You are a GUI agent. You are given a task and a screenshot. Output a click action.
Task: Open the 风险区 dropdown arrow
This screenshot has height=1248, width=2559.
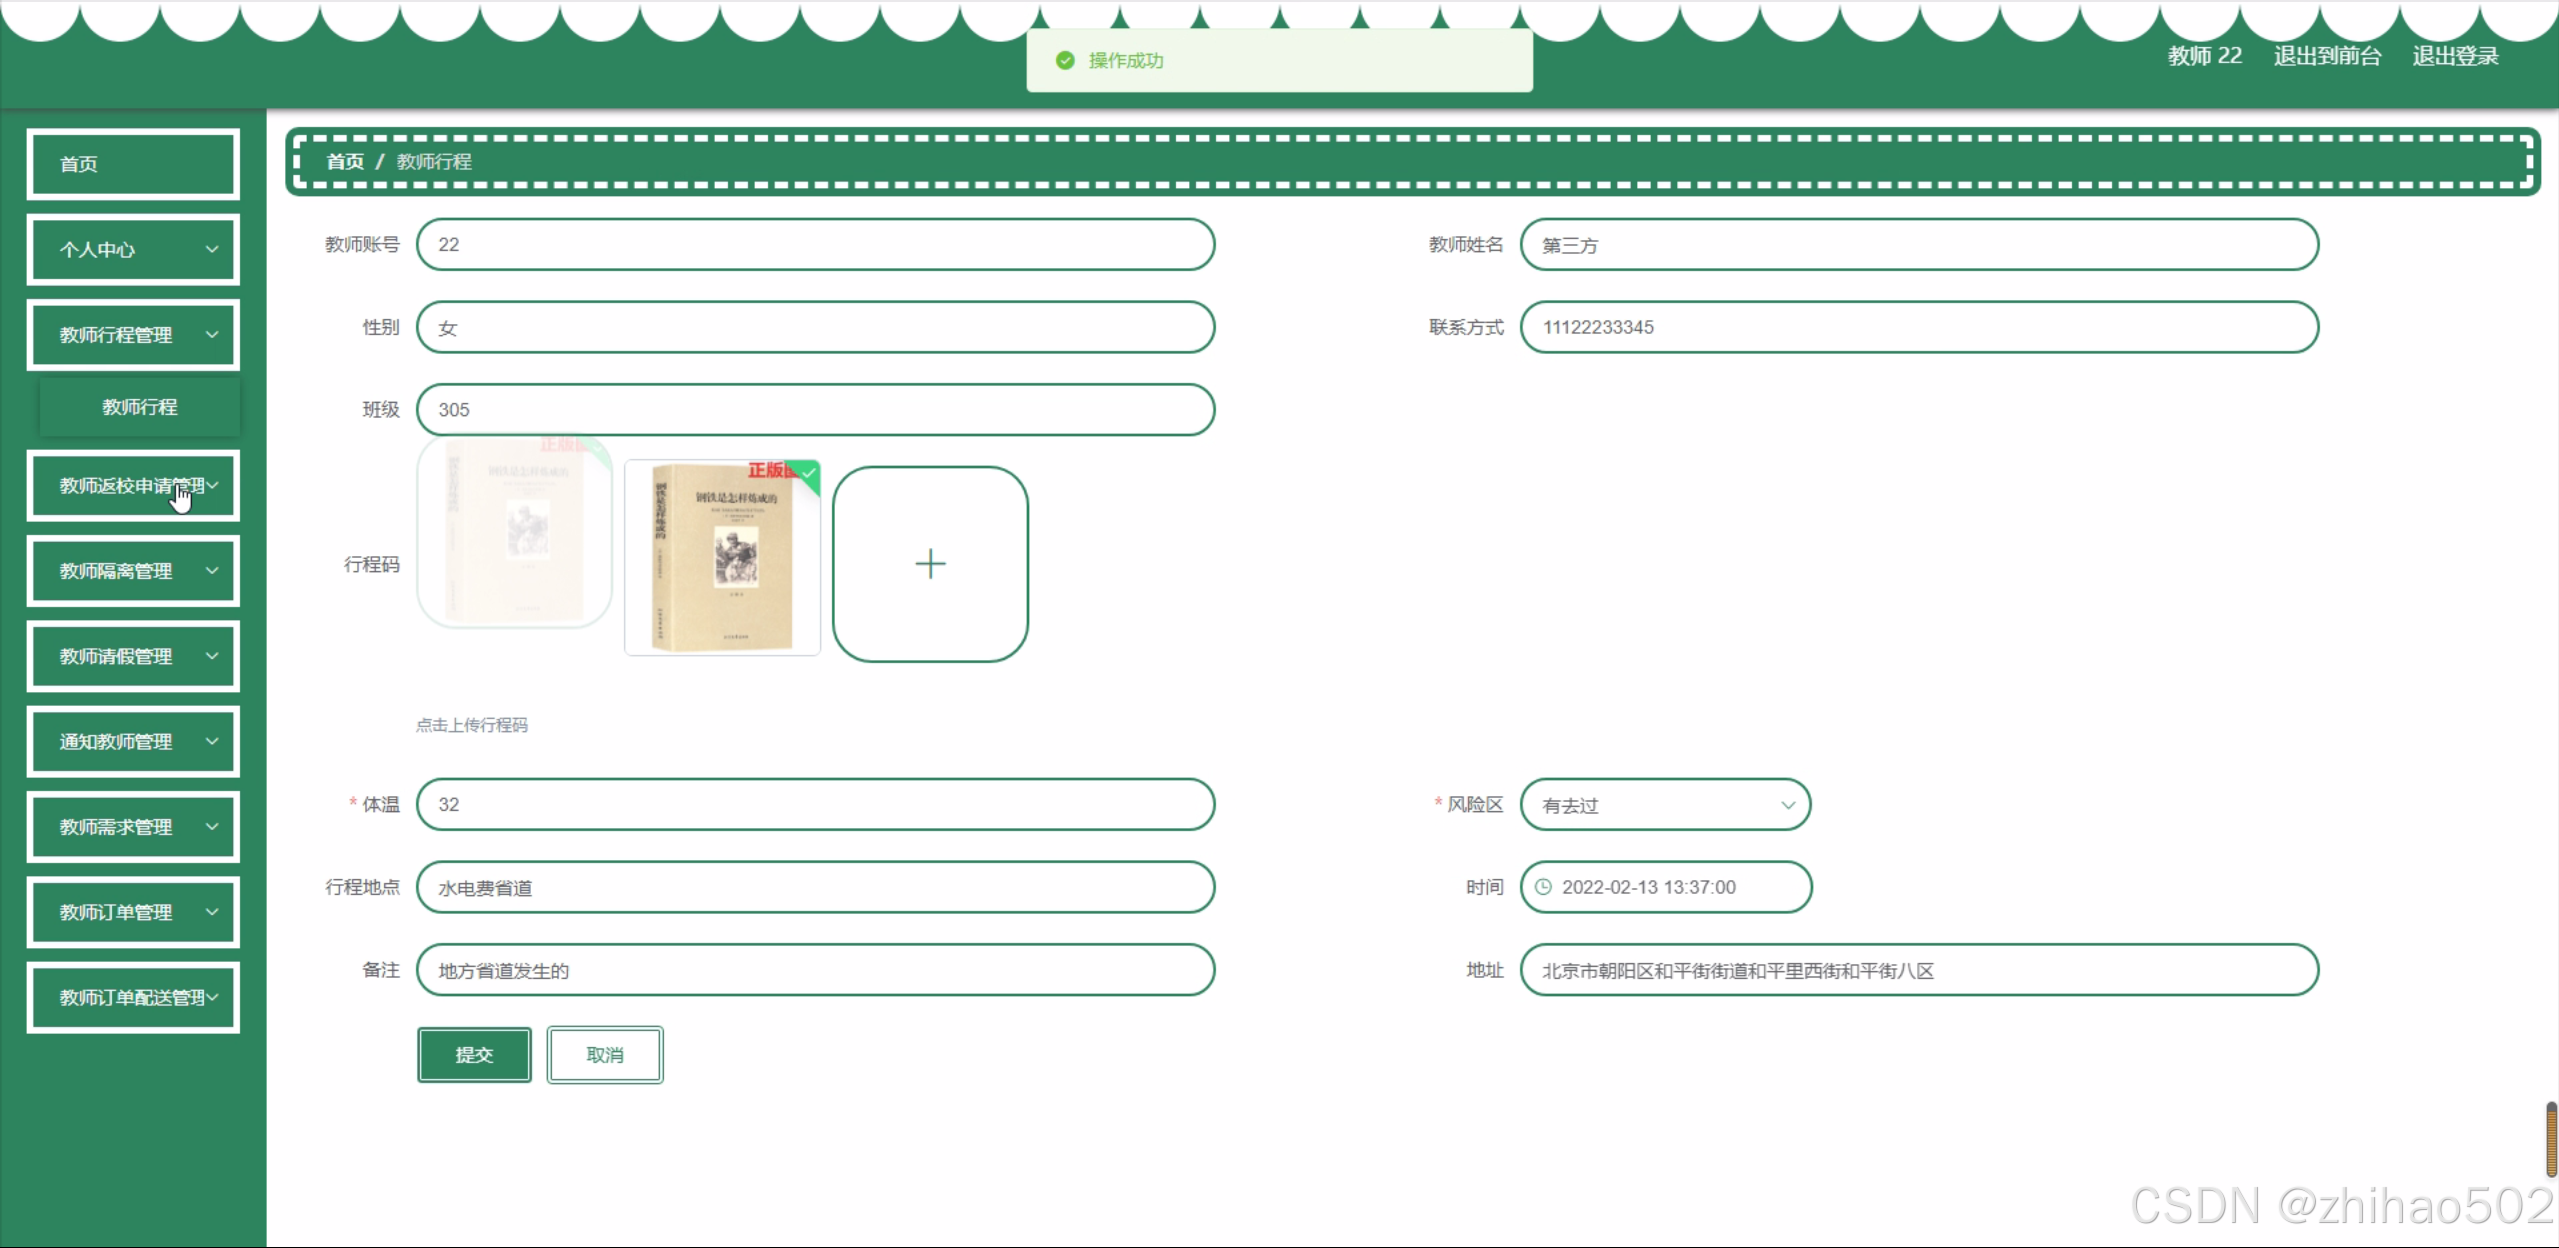pyautogui.click(x=1787, y=805)
